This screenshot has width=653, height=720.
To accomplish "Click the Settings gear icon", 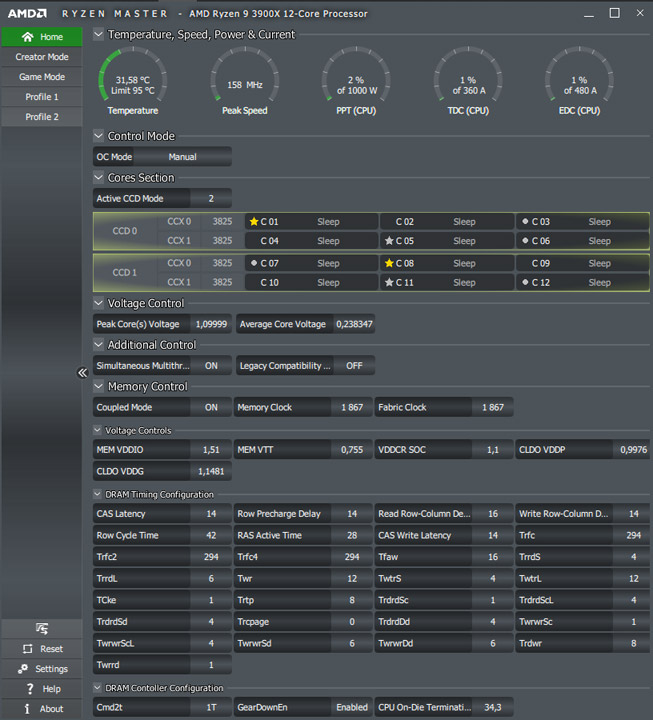I will tap(23, 669).
